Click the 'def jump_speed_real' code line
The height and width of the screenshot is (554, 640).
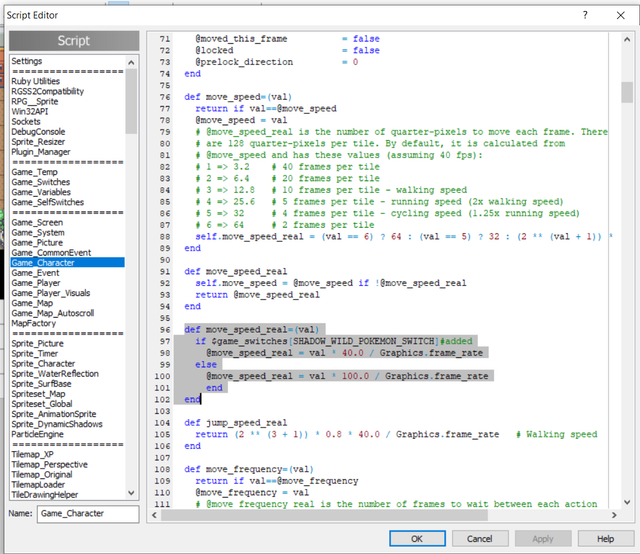pyautogui.click(x=236, y=423)
